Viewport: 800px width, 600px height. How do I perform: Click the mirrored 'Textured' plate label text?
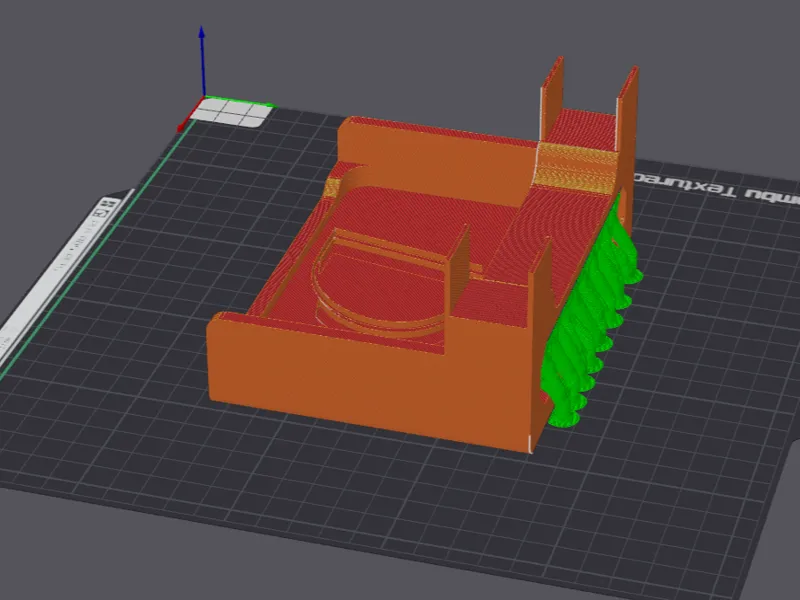686,187
